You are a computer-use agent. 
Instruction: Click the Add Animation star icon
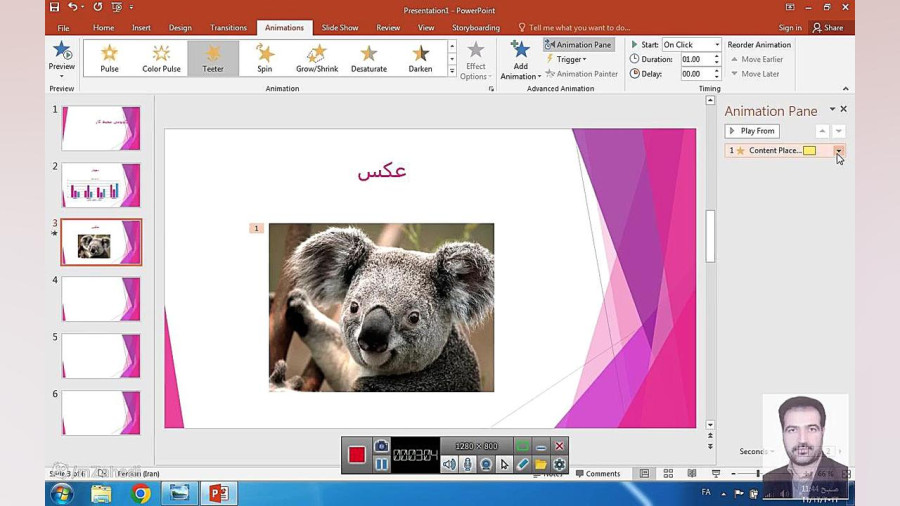pos(520,49)
